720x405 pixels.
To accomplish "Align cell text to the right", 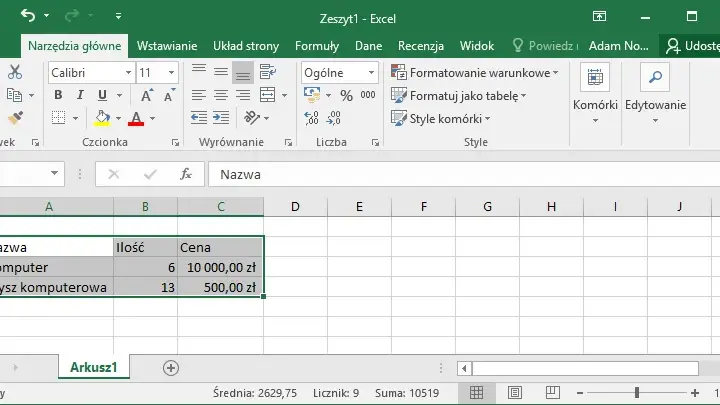I will pos(243,95).
